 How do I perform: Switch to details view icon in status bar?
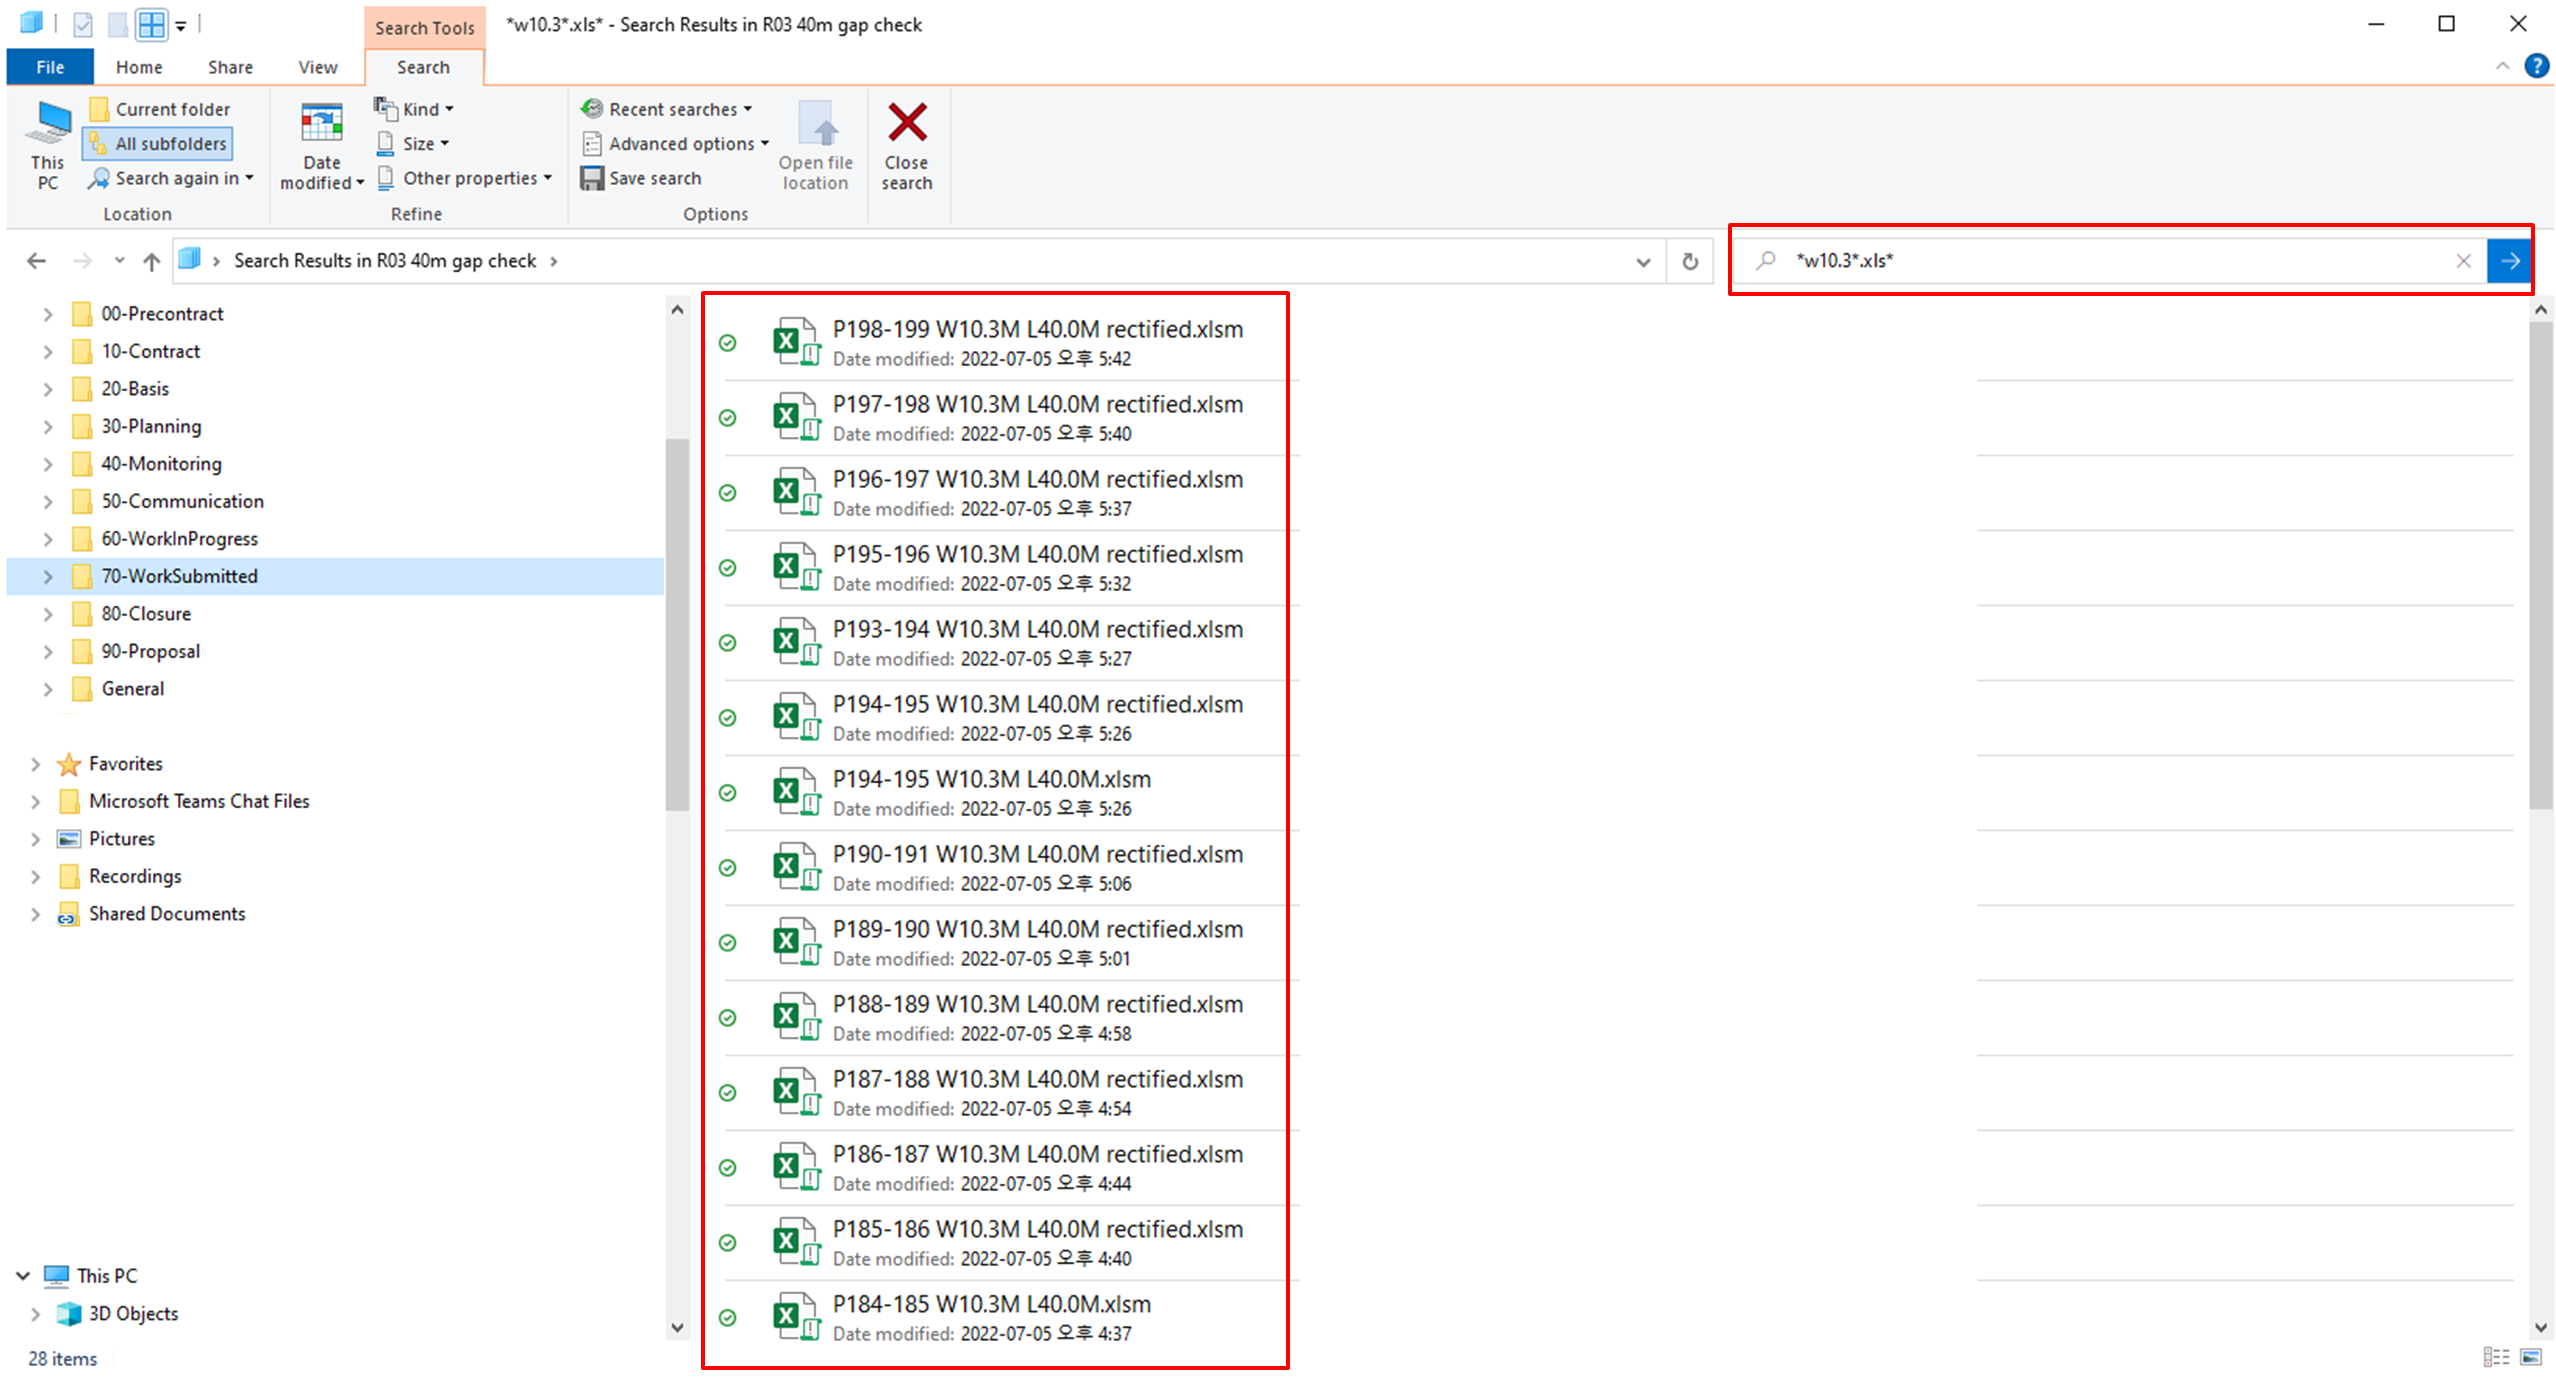coord(2495,1357)
